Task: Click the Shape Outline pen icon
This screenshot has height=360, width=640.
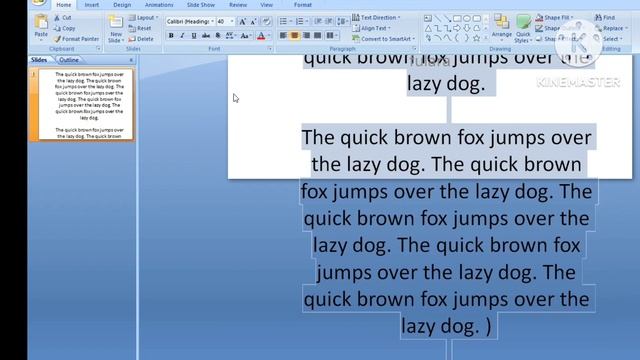Action: (539, 28)
